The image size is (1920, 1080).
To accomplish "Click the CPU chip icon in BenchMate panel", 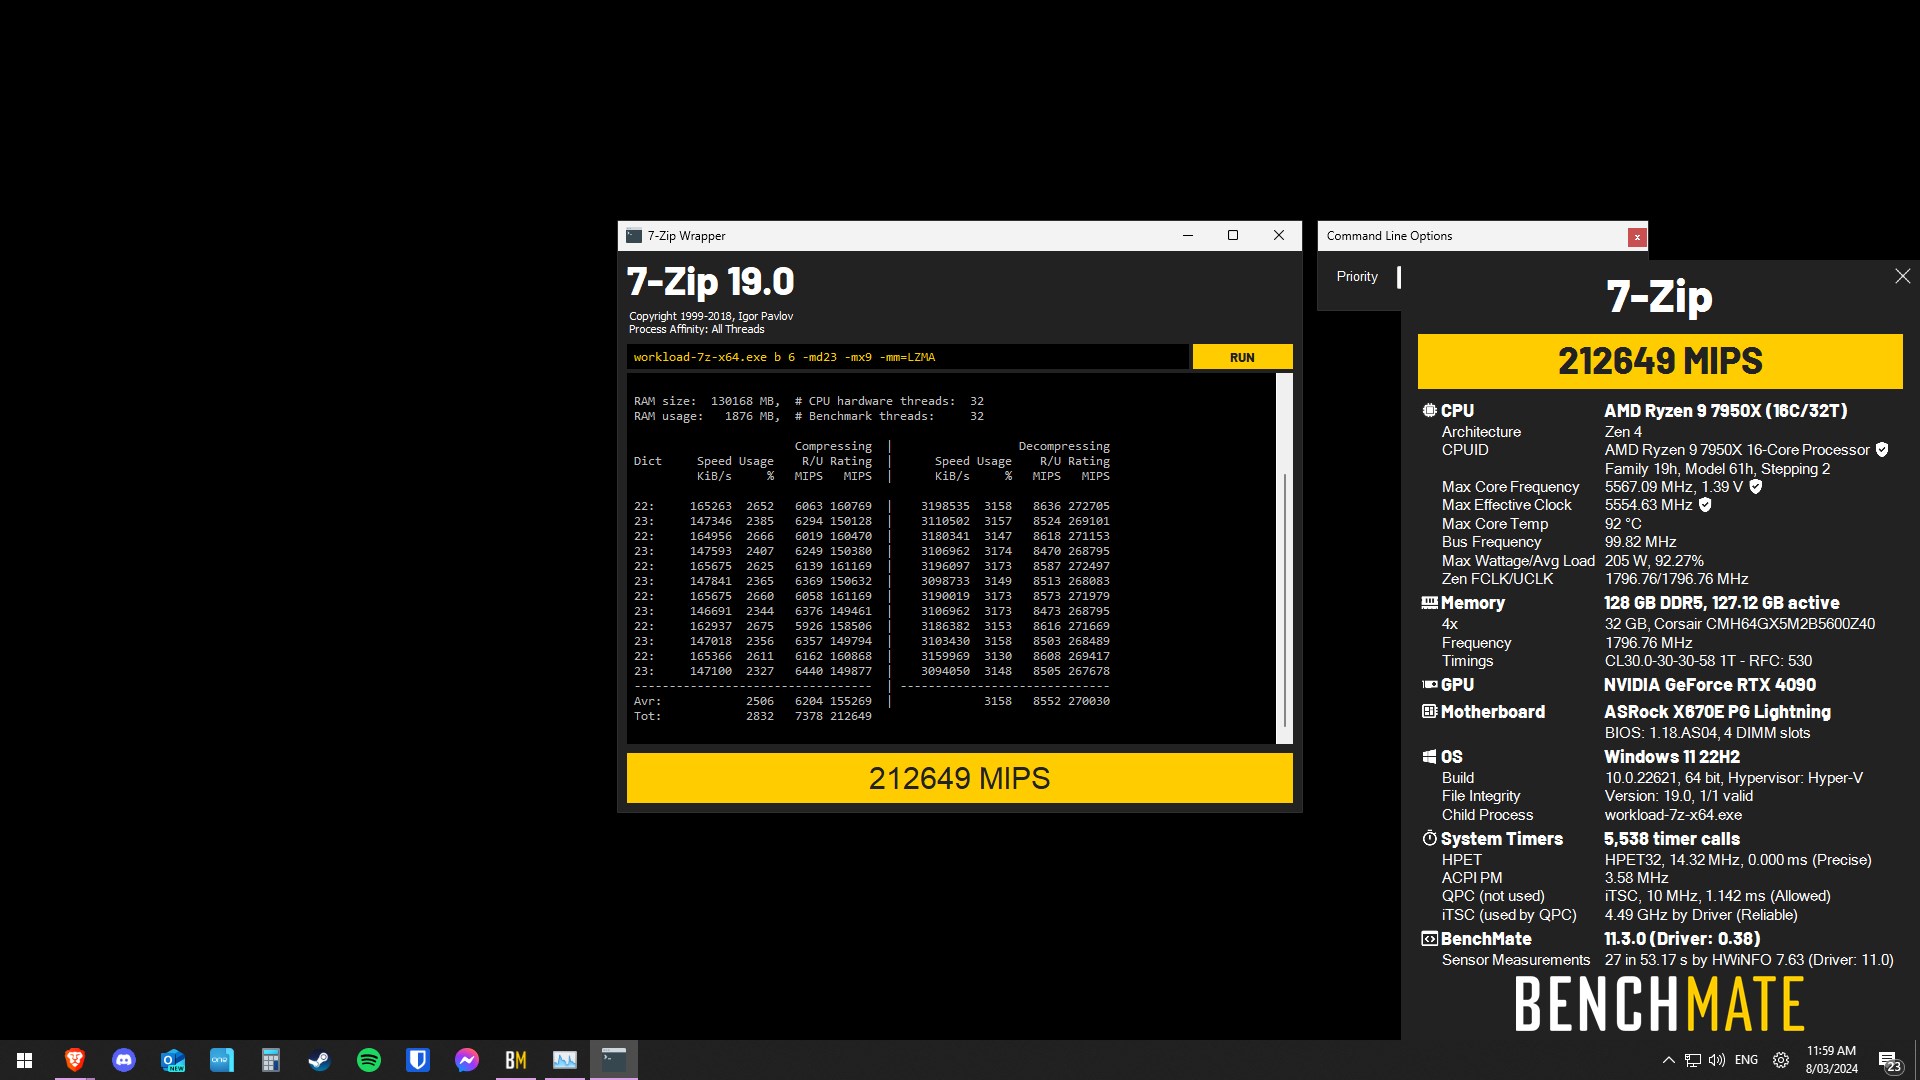I will click(x=1430, y=410).
